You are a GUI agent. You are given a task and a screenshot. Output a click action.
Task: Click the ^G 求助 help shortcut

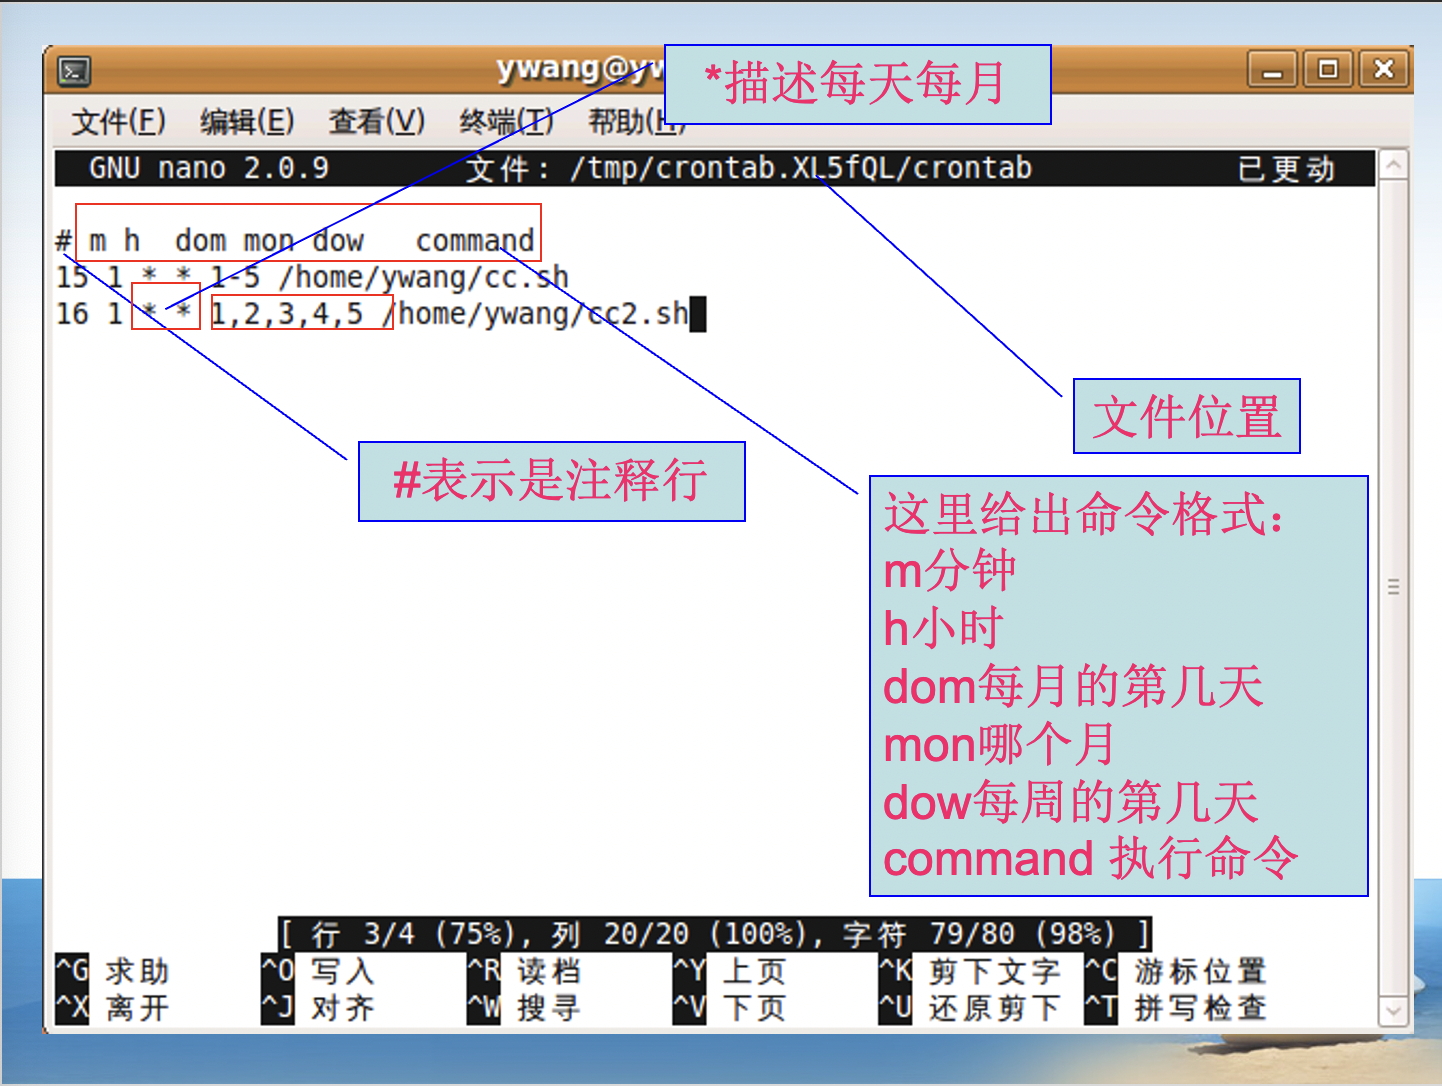pos(113,971)
